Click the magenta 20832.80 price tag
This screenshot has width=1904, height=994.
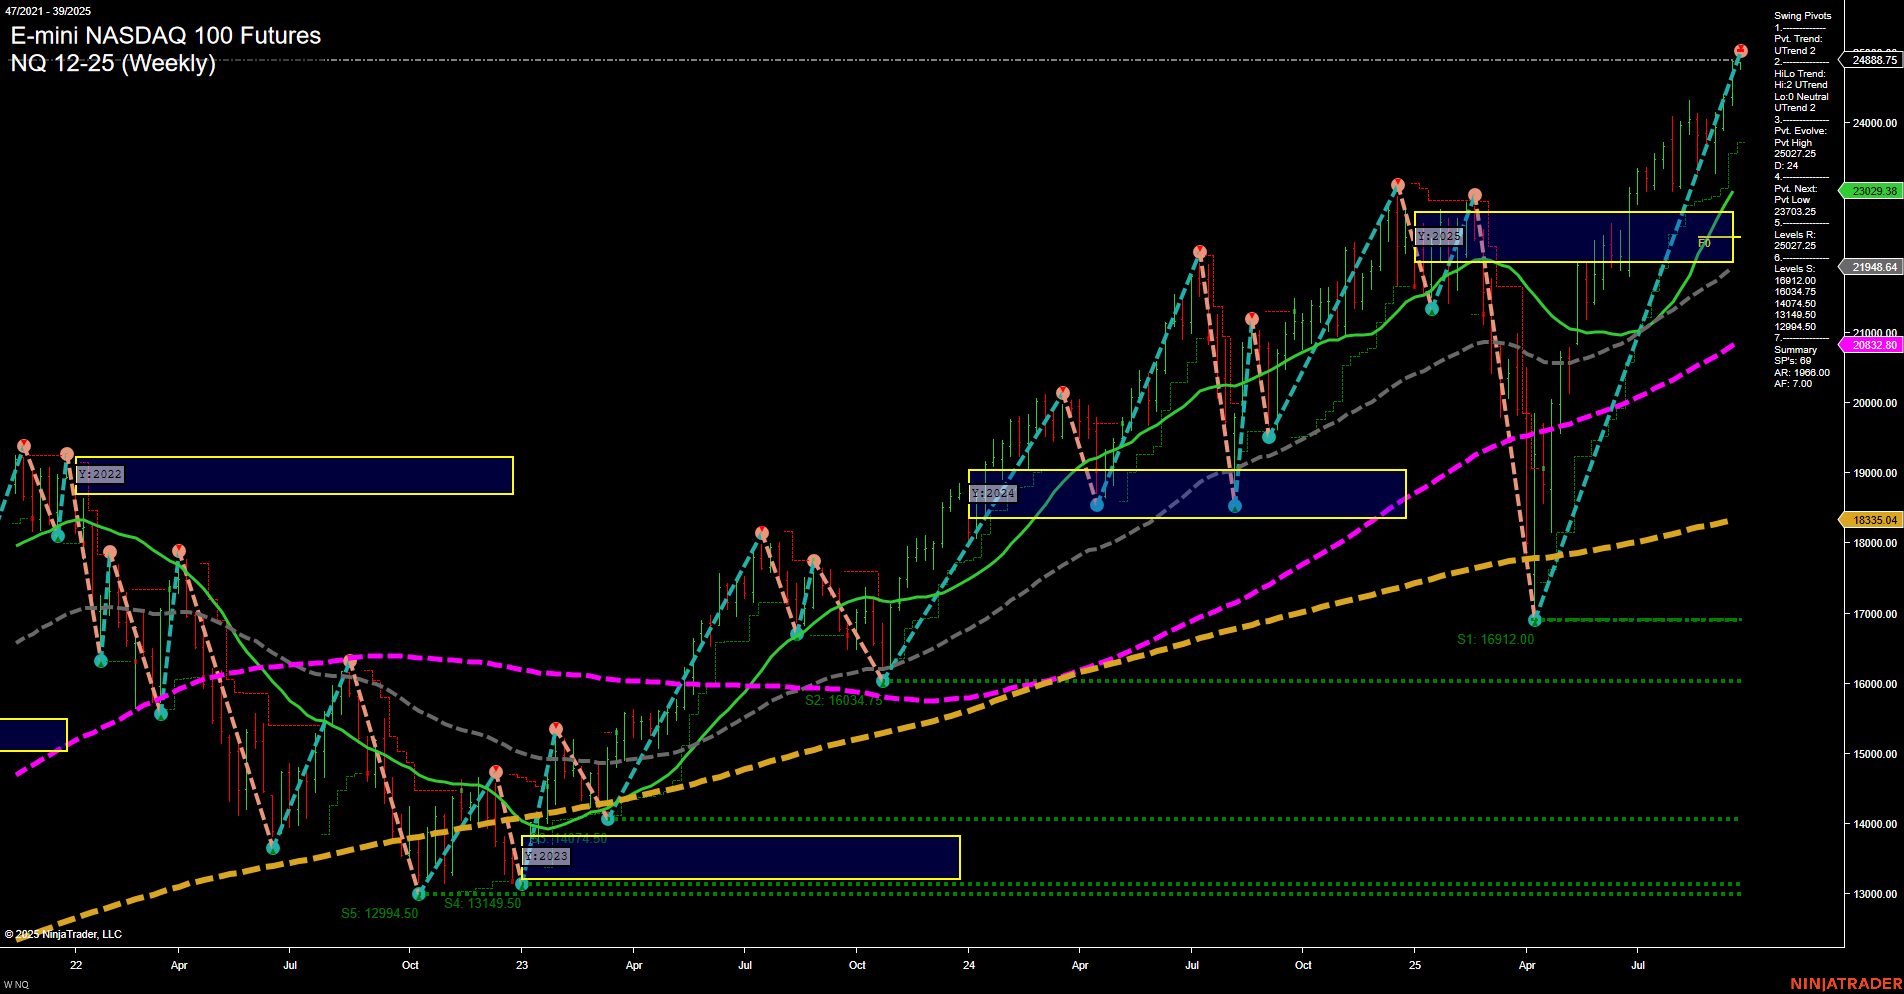point(1875,345)
